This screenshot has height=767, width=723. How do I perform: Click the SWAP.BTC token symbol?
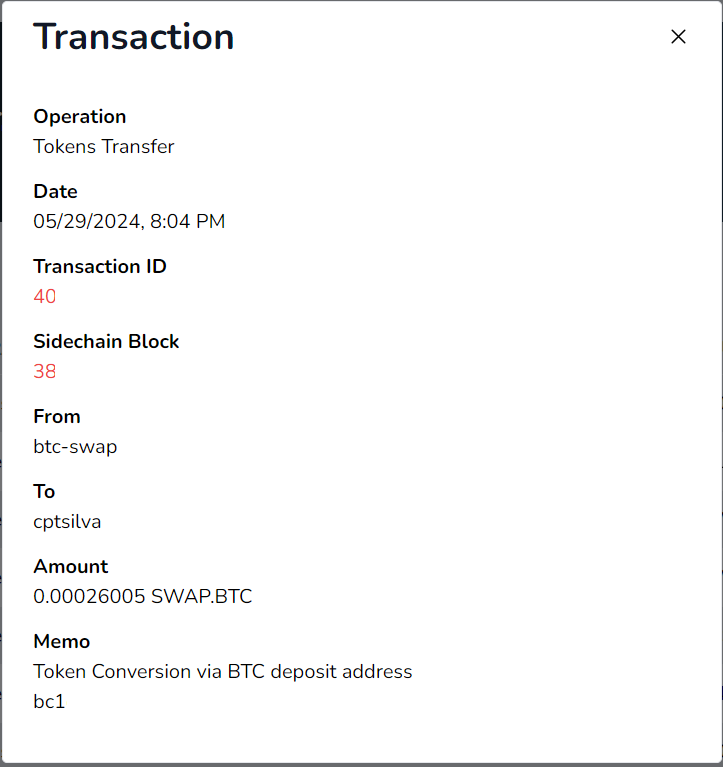click(201, 597)
